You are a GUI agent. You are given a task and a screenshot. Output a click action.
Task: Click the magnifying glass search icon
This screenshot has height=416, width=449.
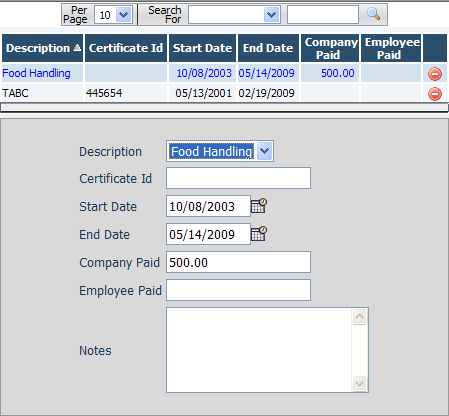point(373,14)
